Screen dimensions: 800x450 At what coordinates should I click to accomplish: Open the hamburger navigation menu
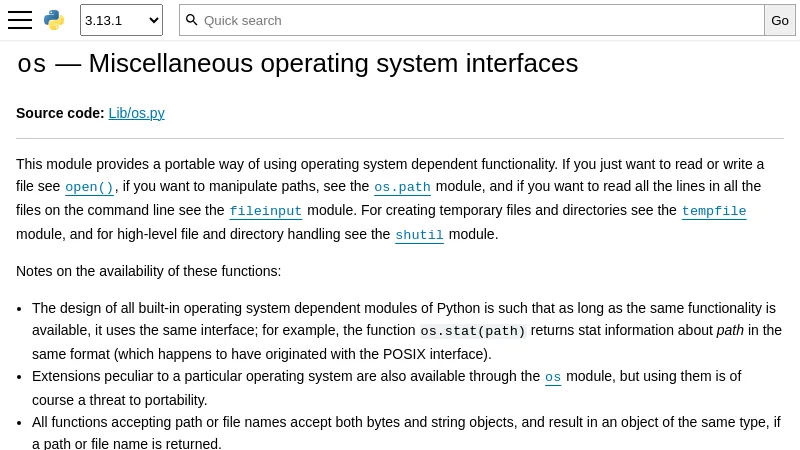point(20,20)
